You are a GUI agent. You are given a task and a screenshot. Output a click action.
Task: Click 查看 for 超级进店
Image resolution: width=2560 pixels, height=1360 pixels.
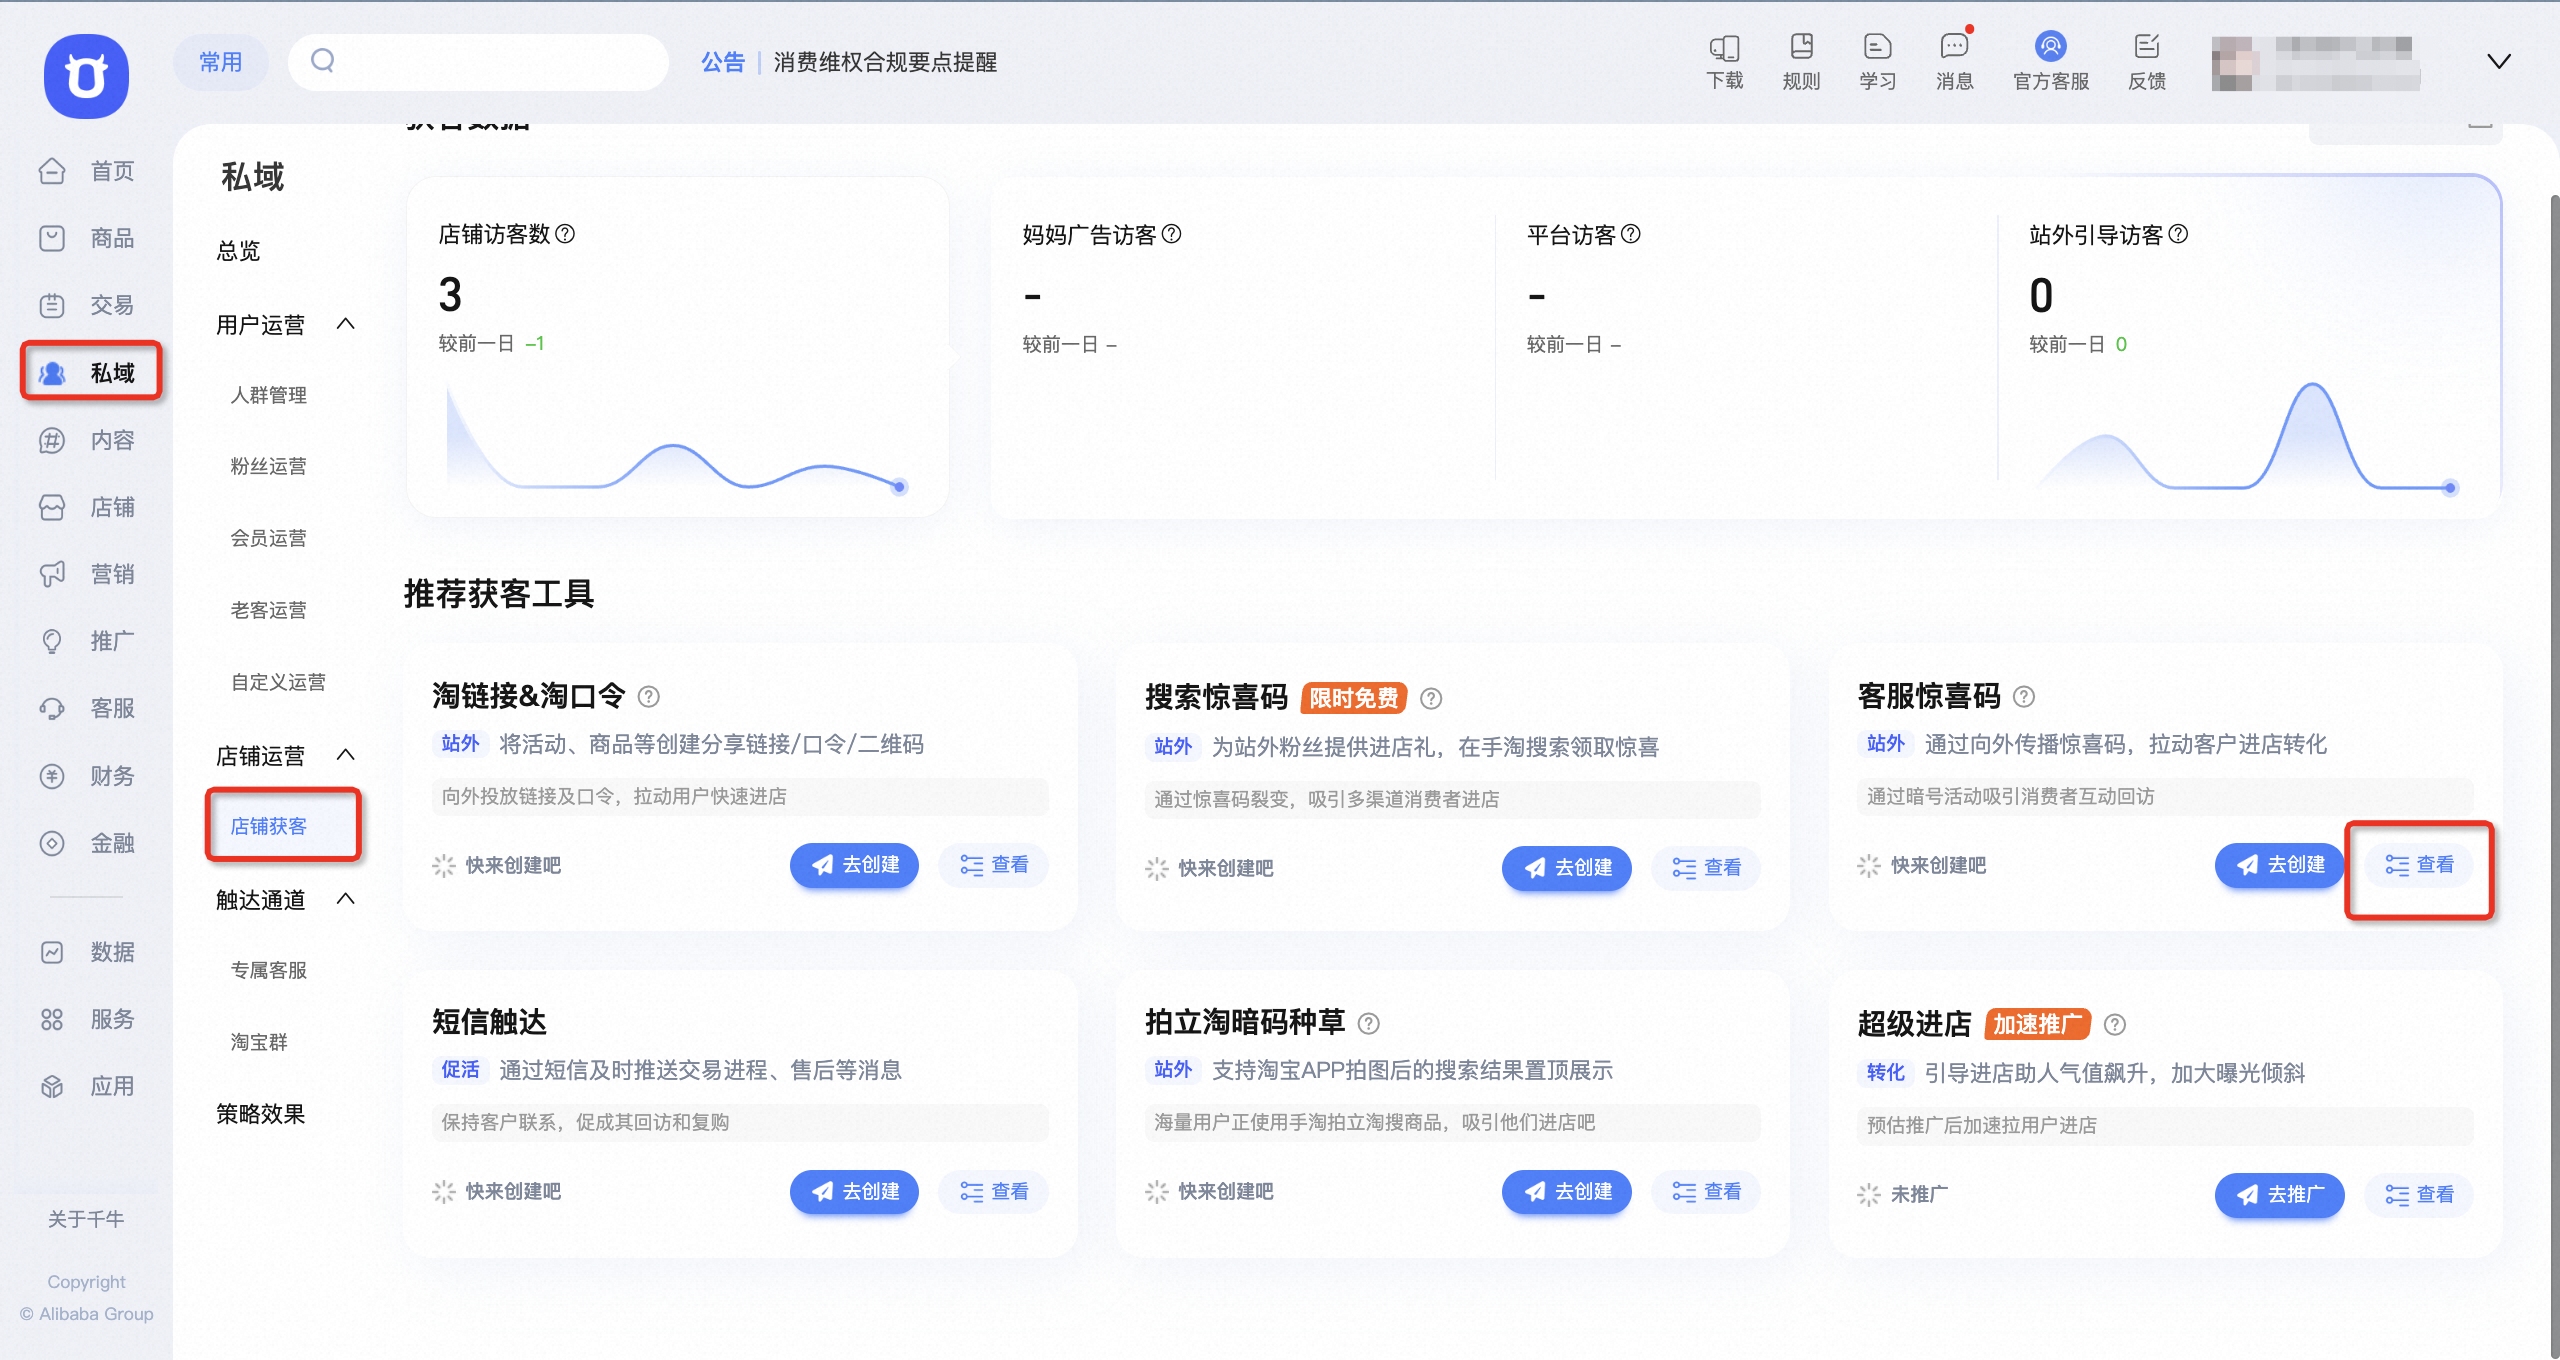(x=2419, y=1195)
